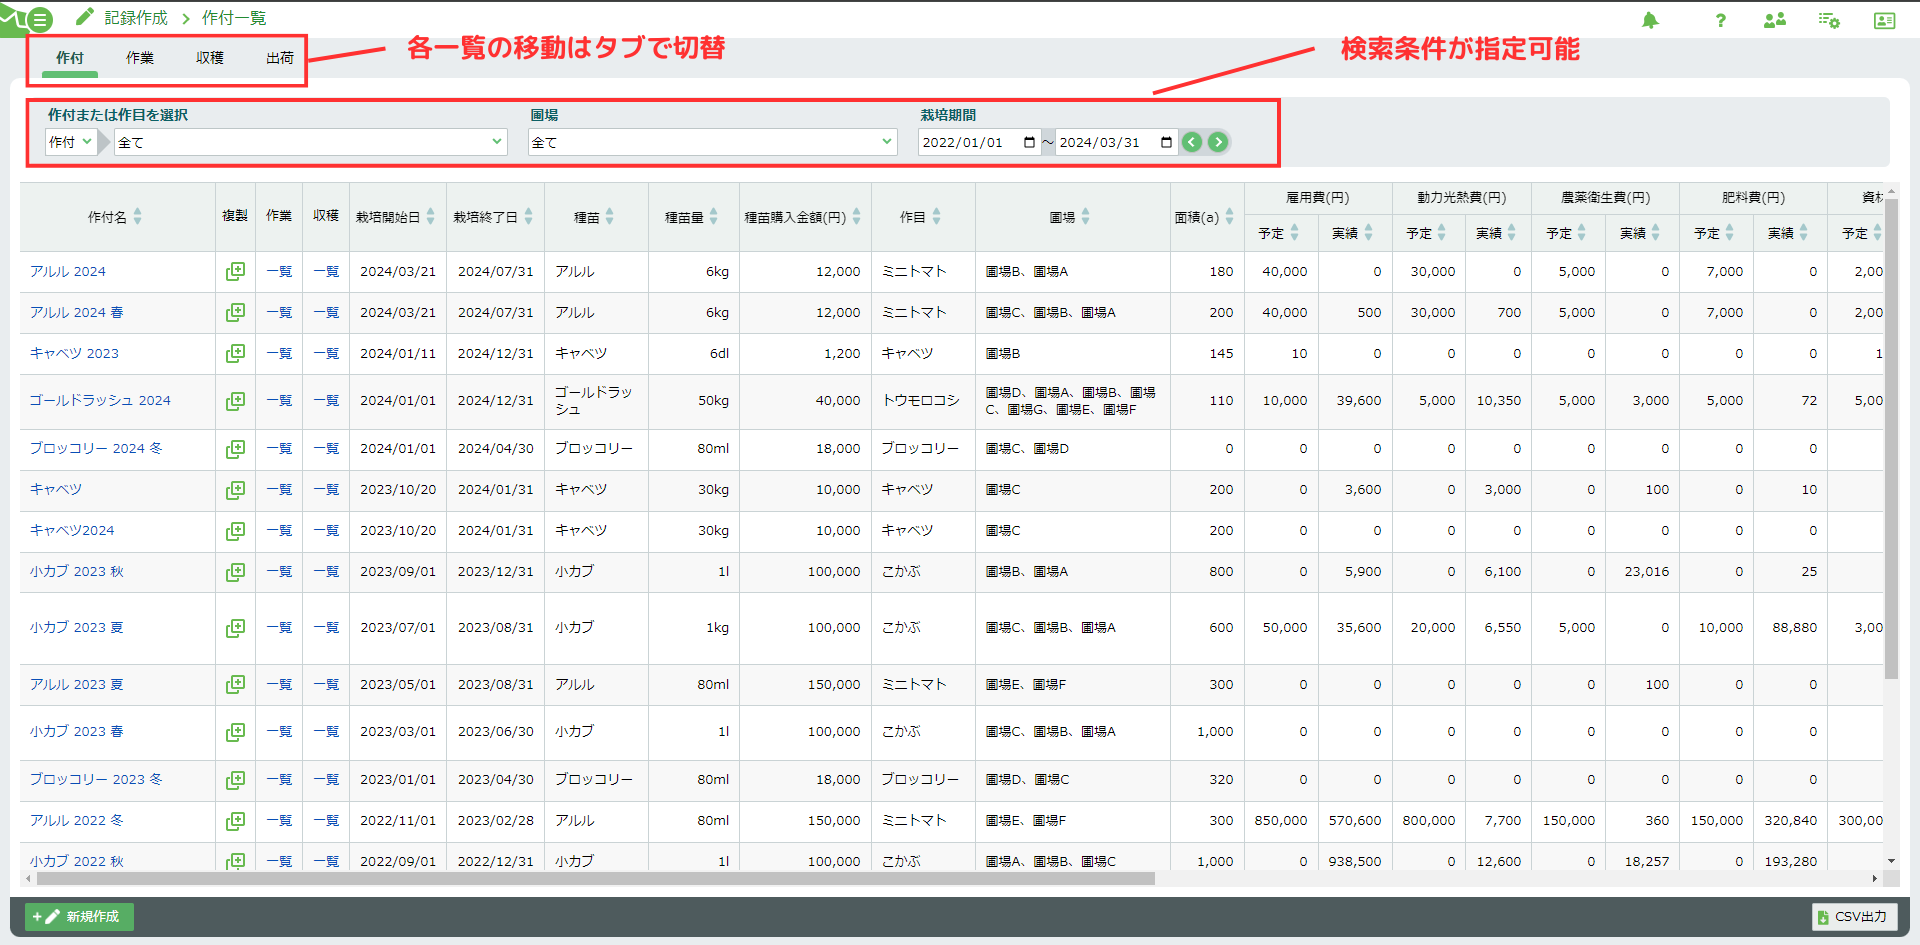This screenshot has height=945, width=1920.
Task: Open the list settings gear icon
Action: click(1829, 20)
